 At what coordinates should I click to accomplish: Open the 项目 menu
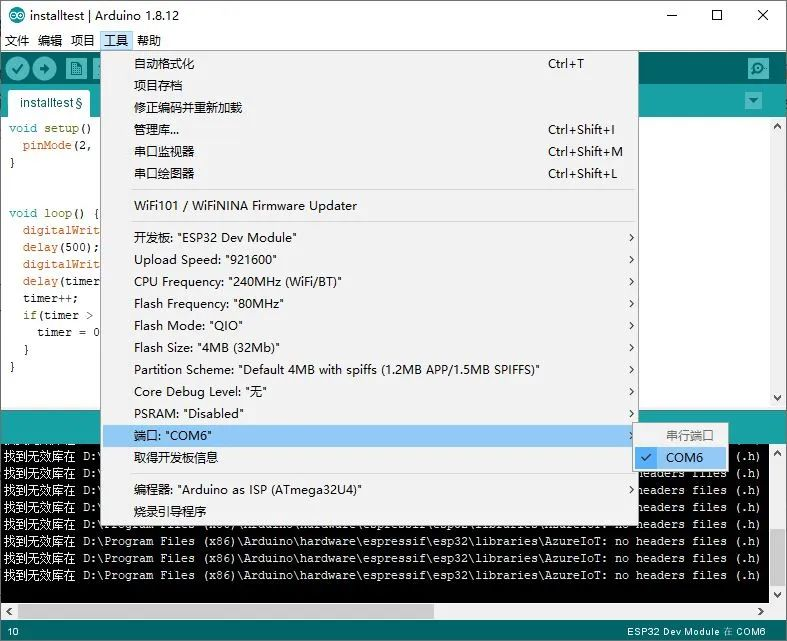point(82,40)
